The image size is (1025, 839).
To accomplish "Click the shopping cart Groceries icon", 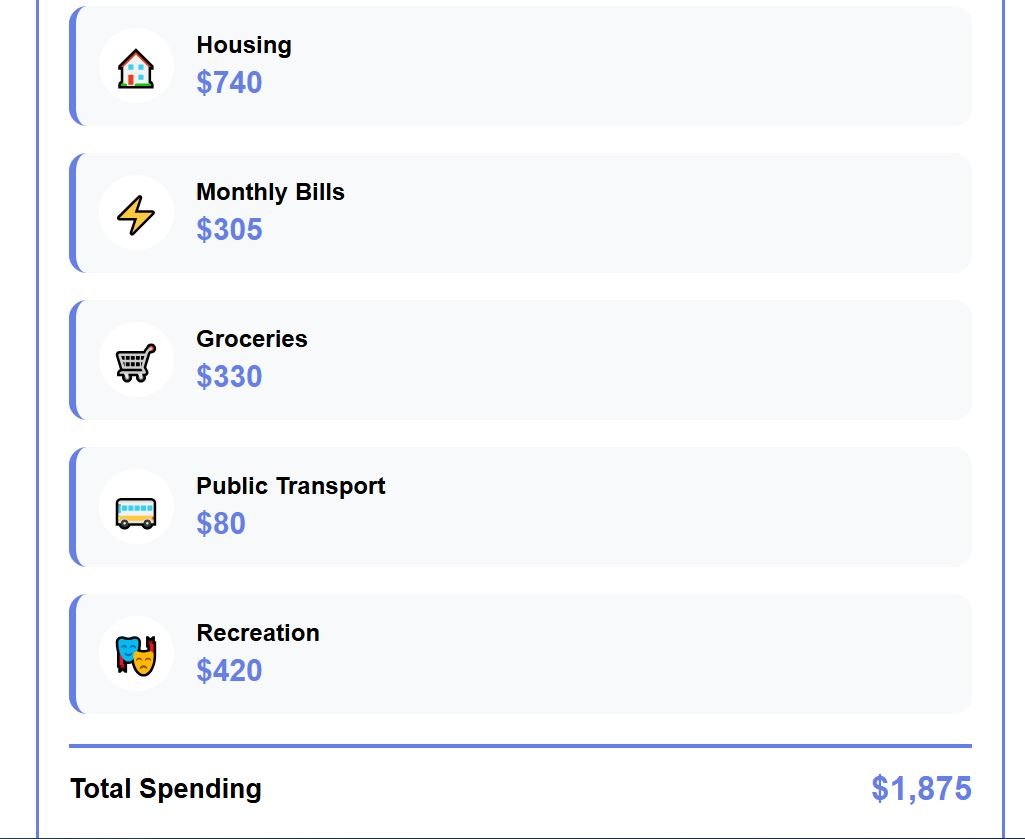I will [x=136, y=362].
